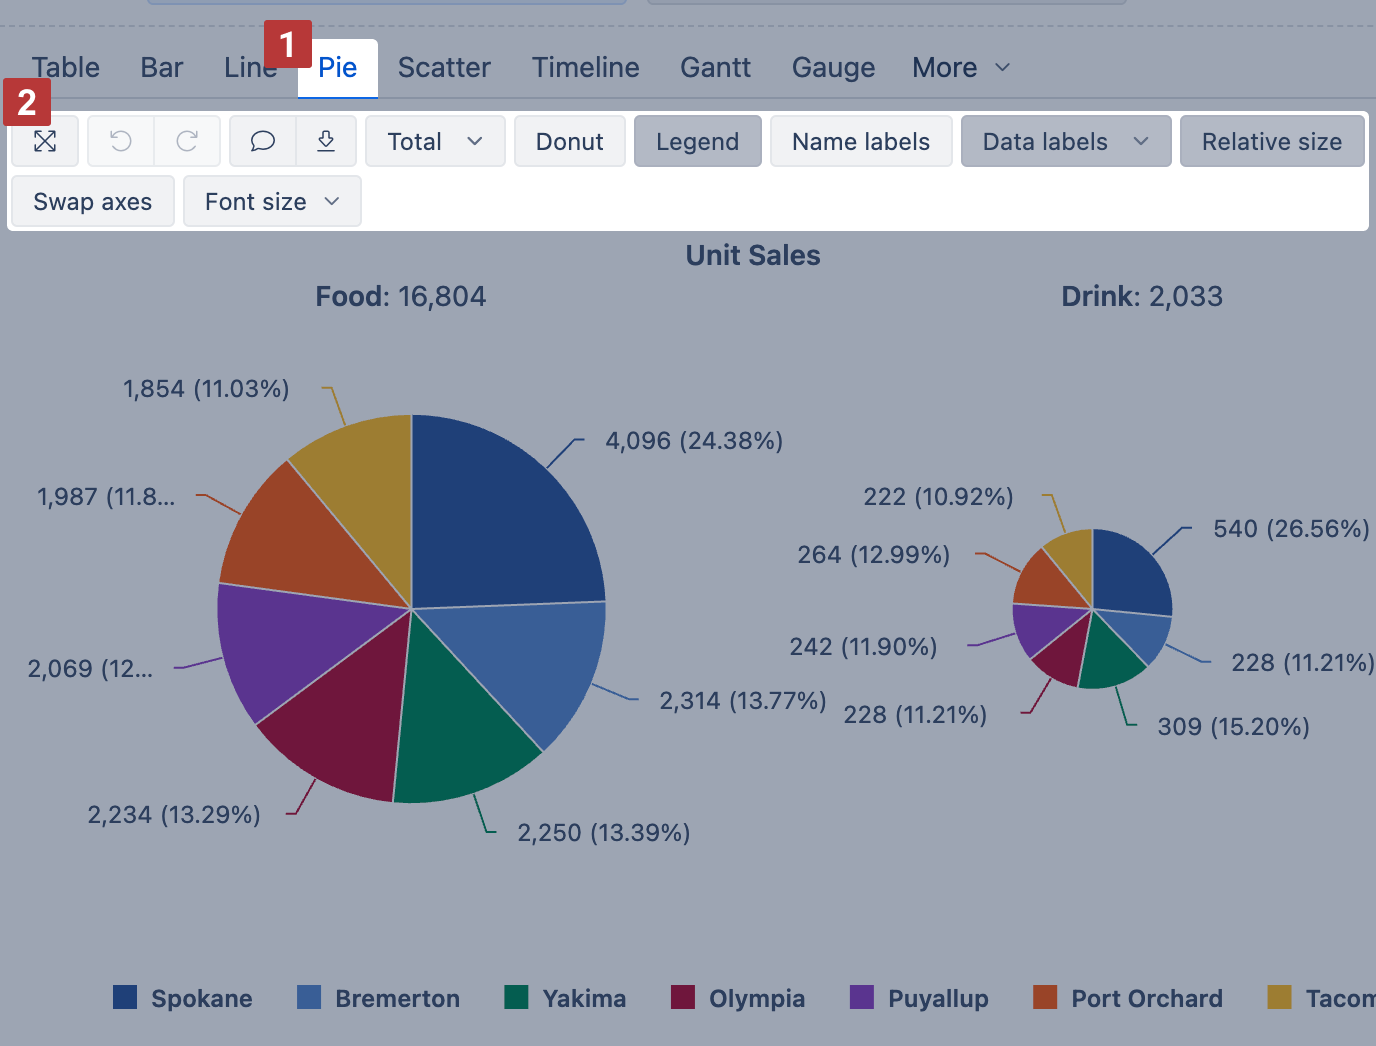1376x1046 pixels.
Task: Toggle the Legend visibility
Action: [x=697, y=141]
